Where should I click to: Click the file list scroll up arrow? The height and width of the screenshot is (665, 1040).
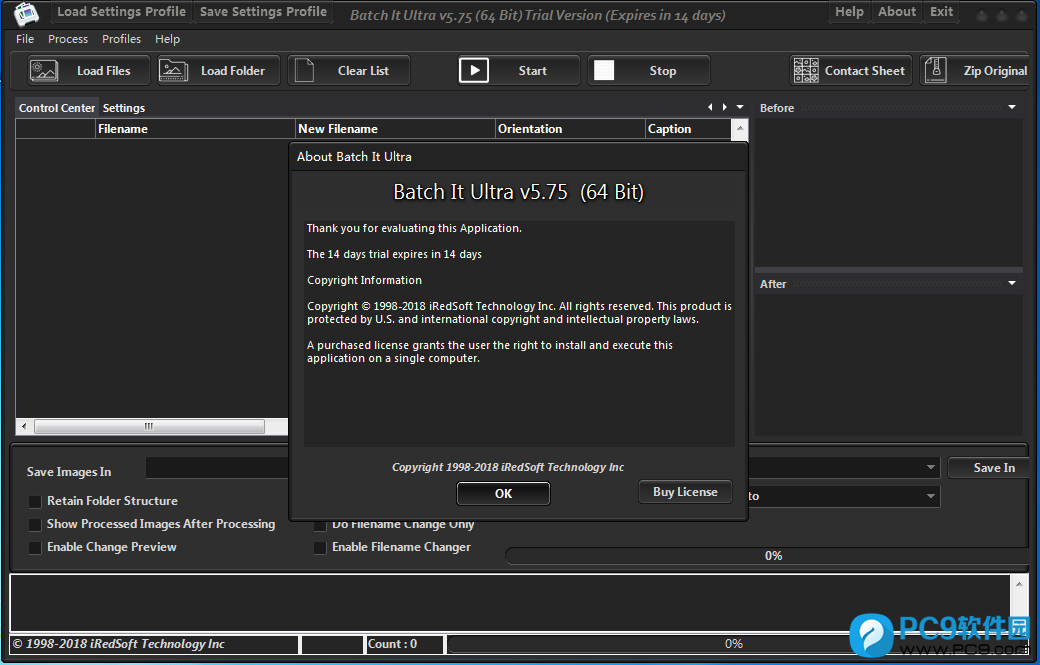pos(740,129)
